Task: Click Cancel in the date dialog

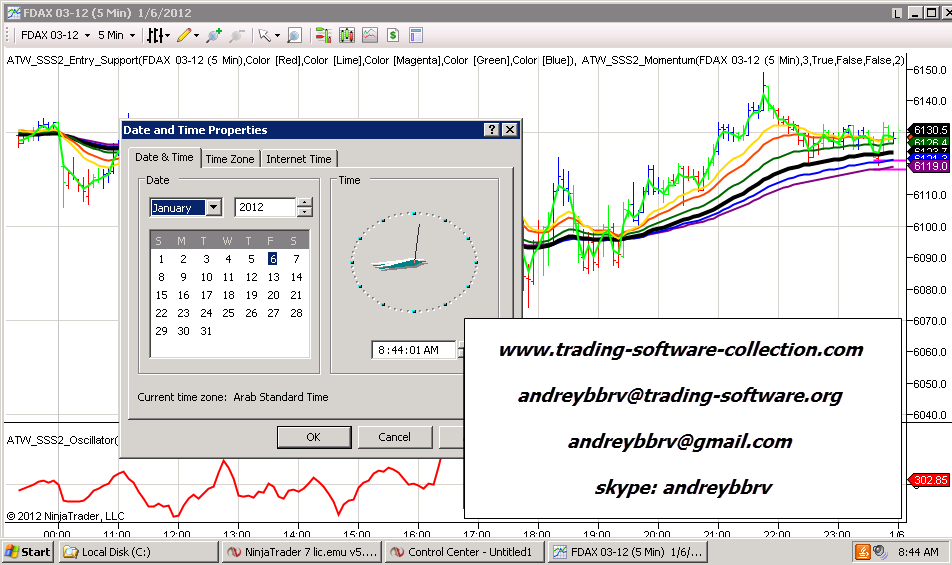Action: 394,437
